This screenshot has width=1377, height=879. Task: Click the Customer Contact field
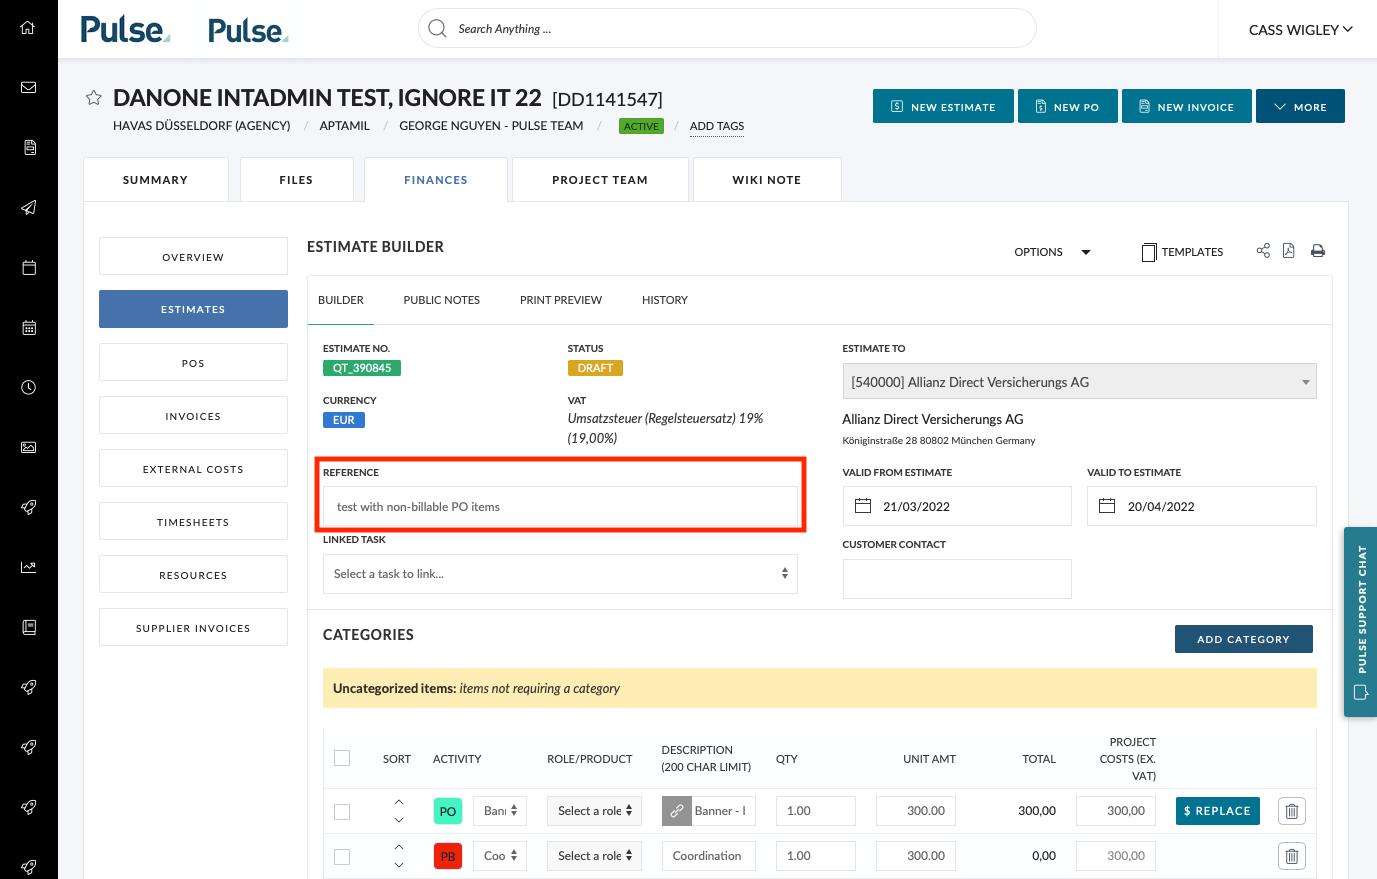pyautogui.click(x=957, y=578)
